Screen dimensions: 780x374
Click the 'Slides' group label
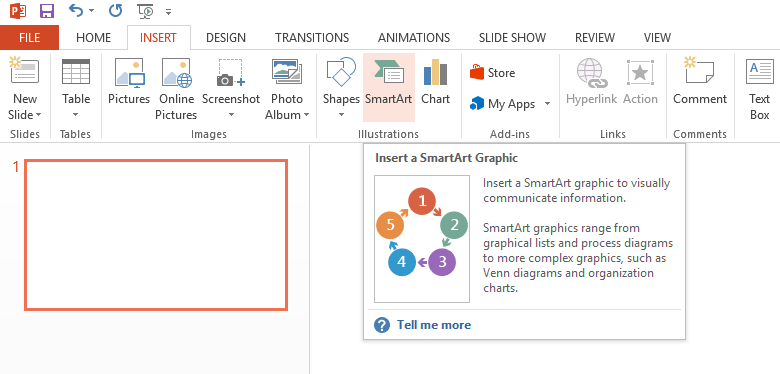point(24,134)
